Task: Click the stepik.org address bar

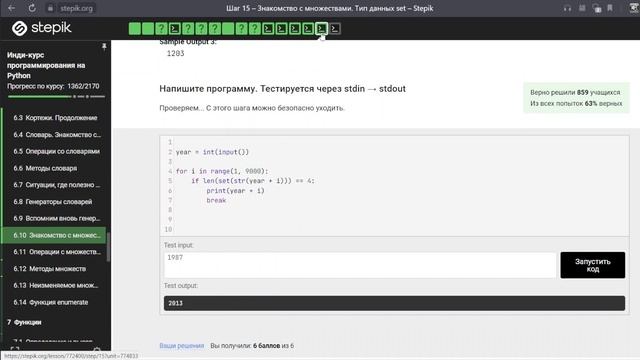Action: click(x=76, y=8)
